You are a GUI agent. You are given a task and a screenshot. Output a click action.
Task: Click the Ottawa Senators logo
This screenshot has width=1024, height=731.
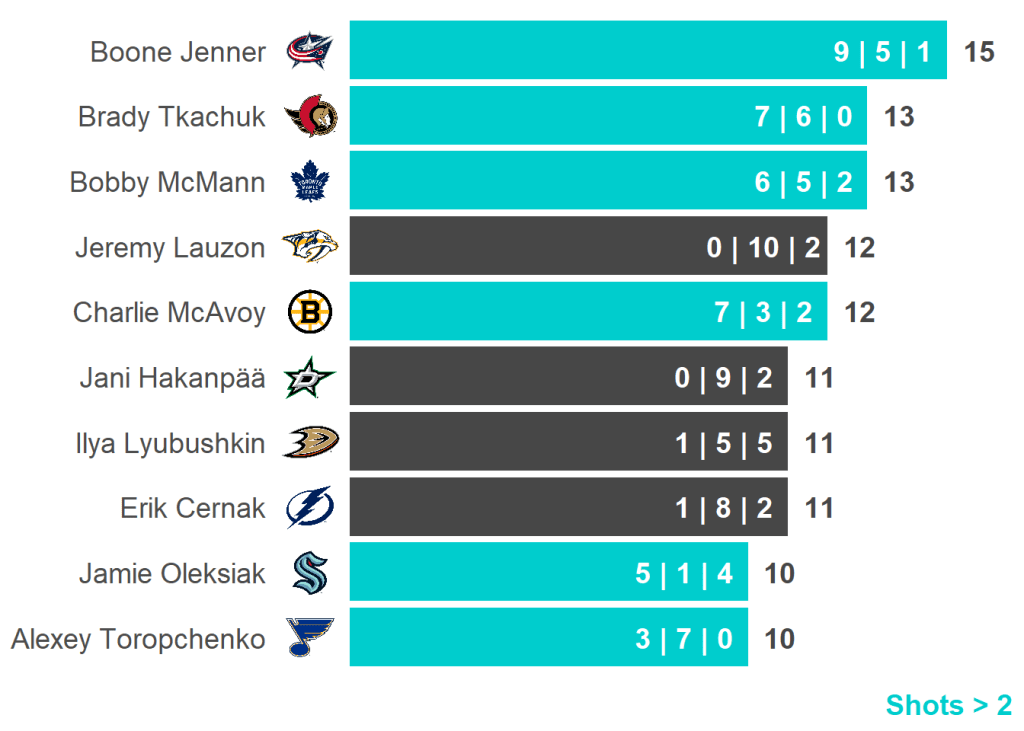pyautogui.click(x=310, y=117)
